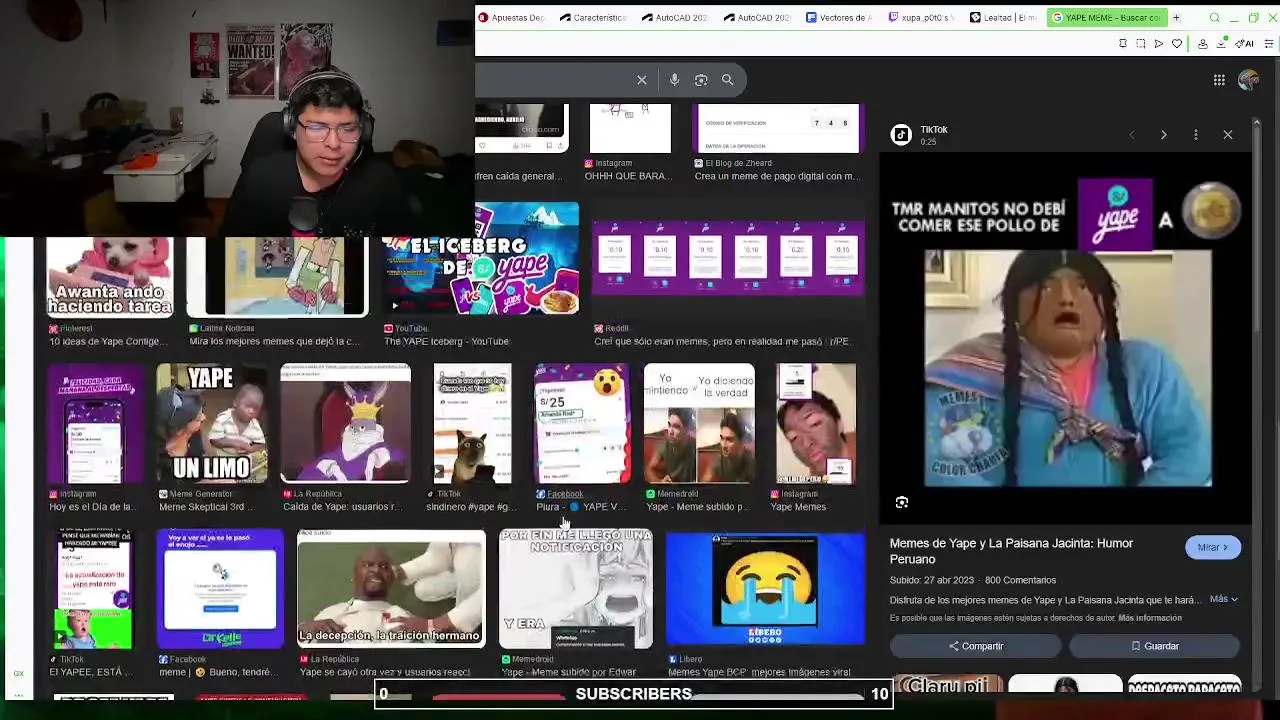Go to previous image in preview panel
Image resolution: width=1280 pixels, height=720 pixels.
point(1131,134)
